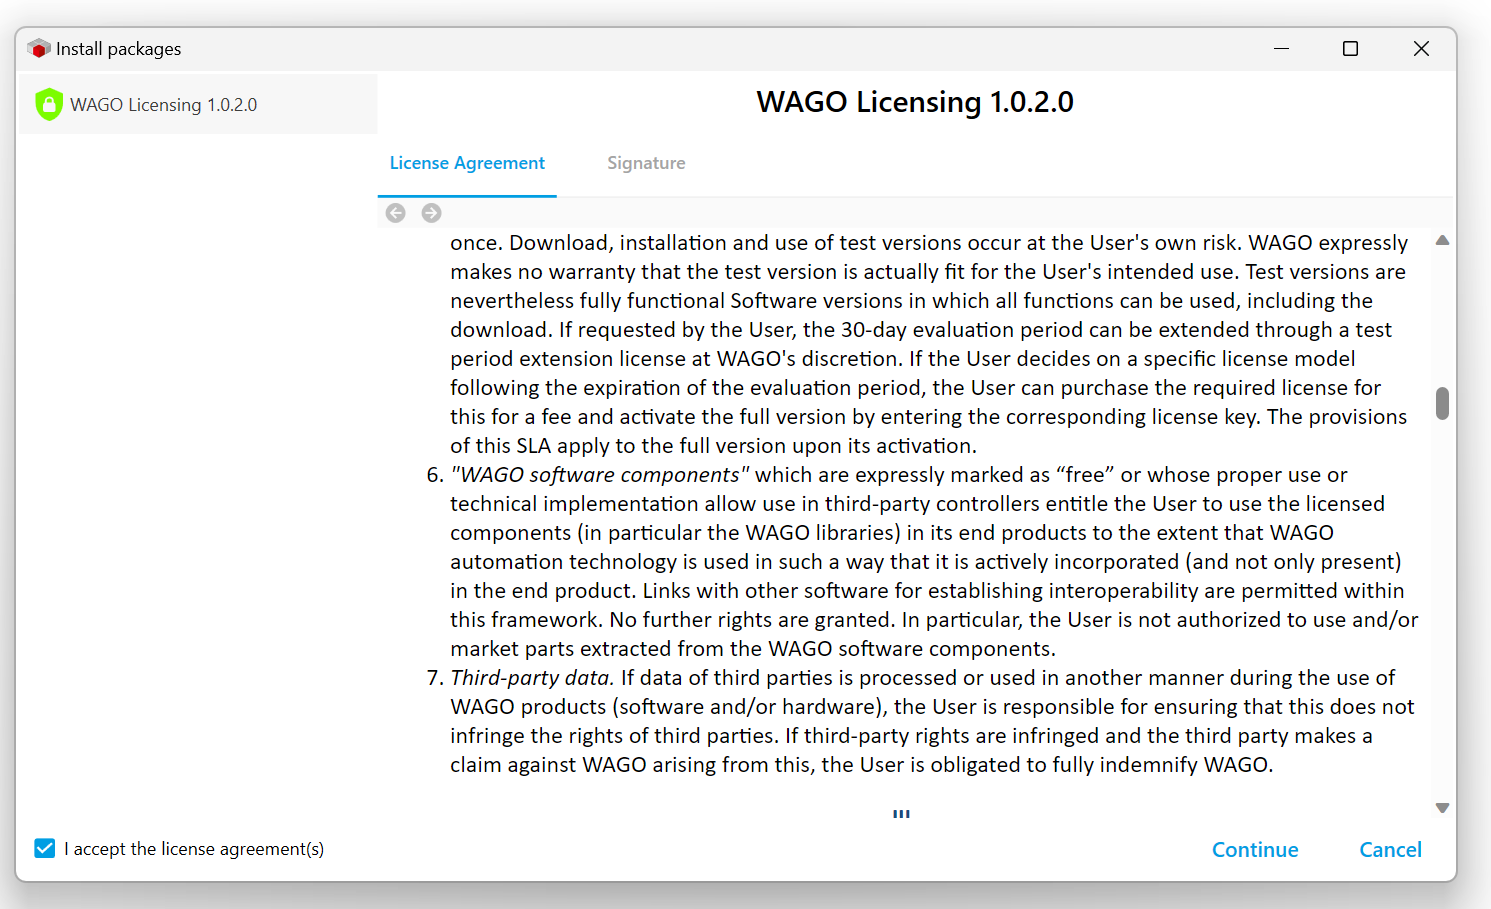Cancel the package installation

[1390, 849]
